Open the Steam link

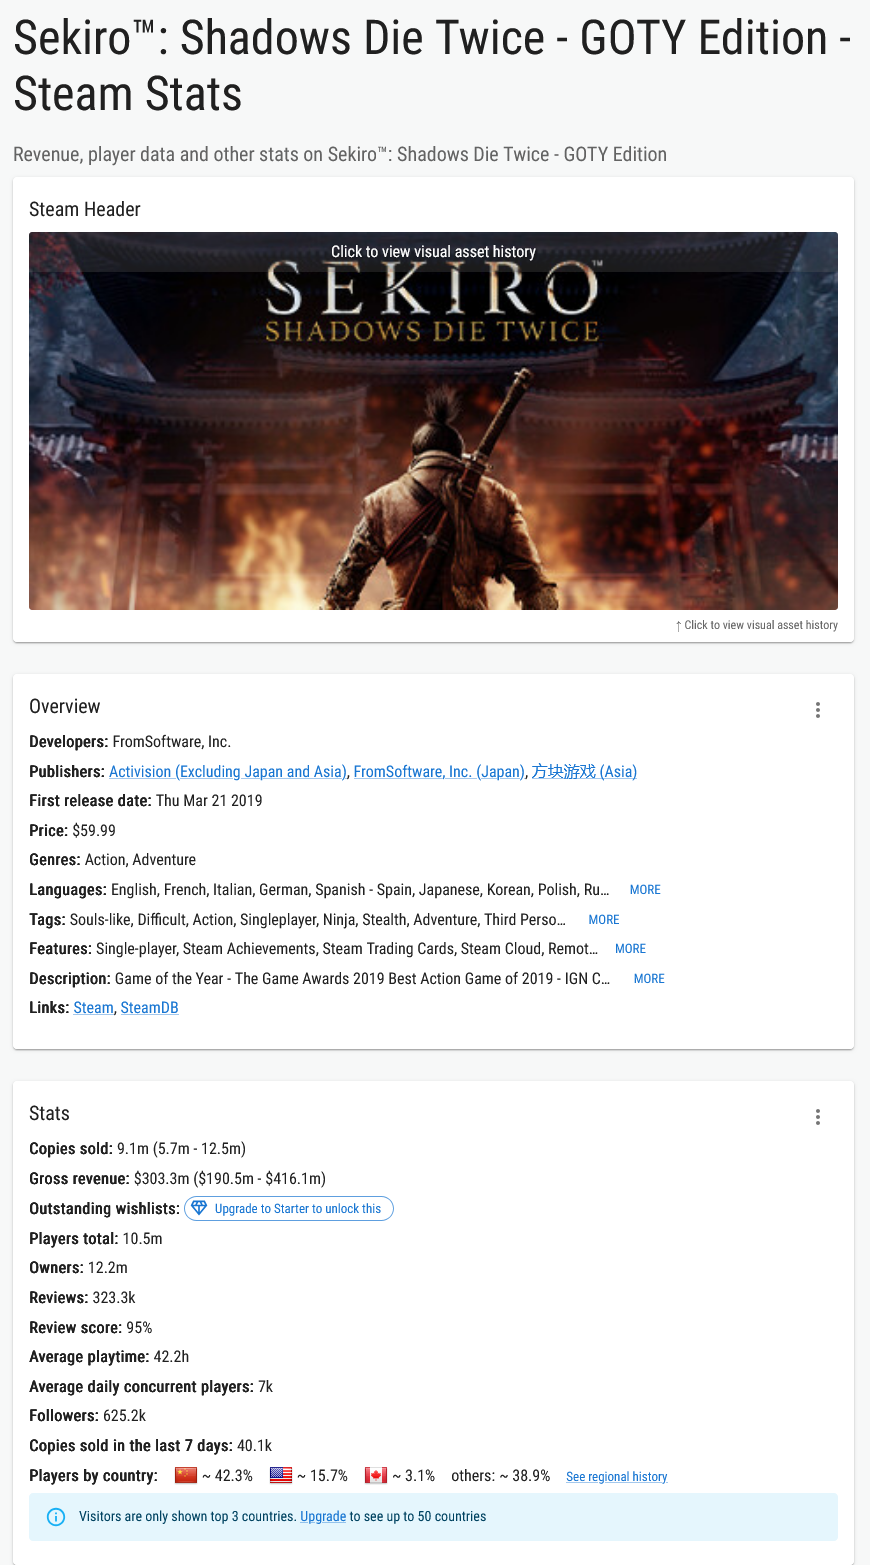(93, 1008)
